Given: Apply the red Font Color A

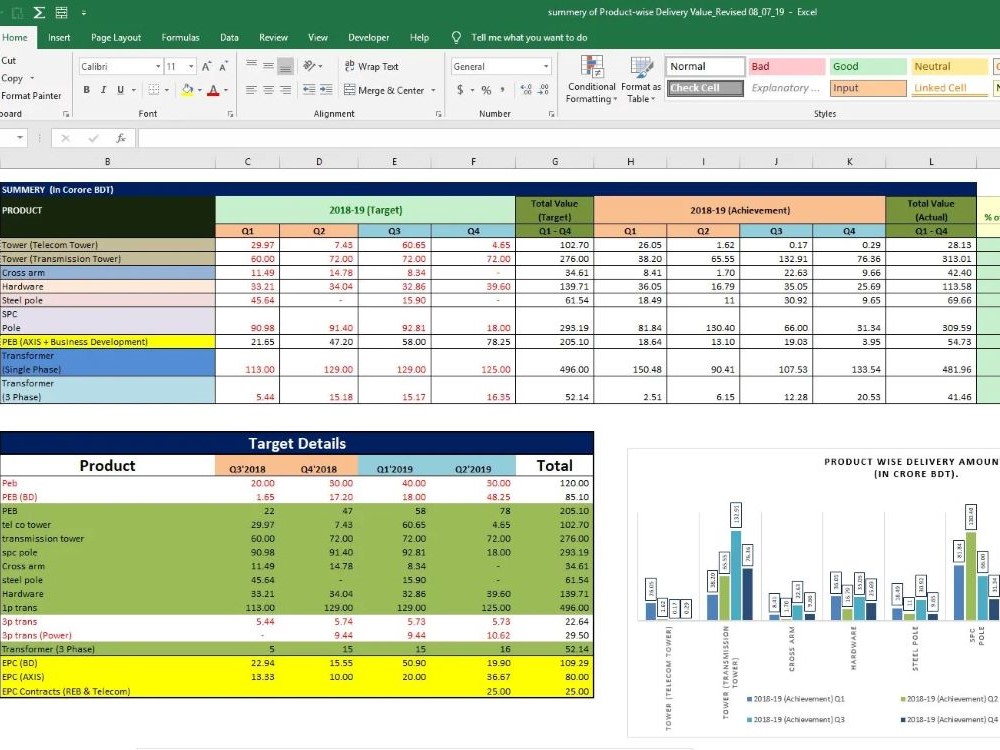Looking at the screenshot, I should [x=213, y=90].
